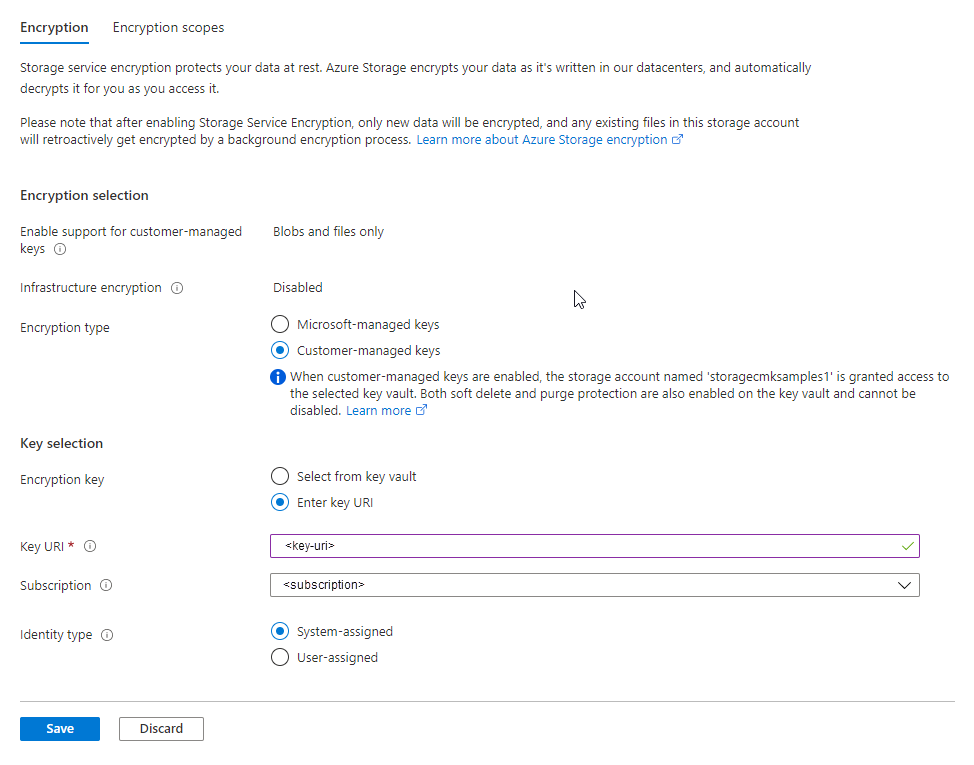This screenshot has height=765, width=974.
Task: Click the Infrastructure encryption info icon
Action: pyautogui.click(x=177, y=288)
